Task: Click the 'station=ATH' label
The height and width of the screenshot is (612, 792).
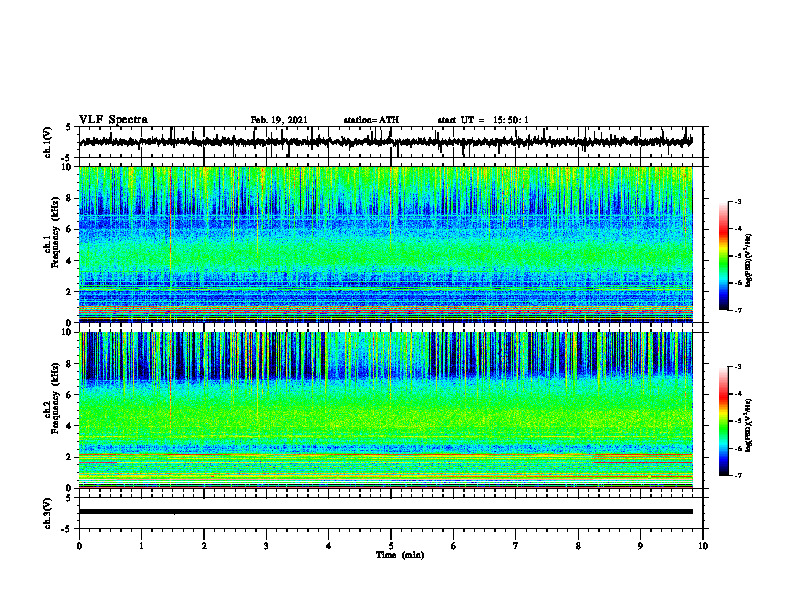Action: (x=371, y=120)
